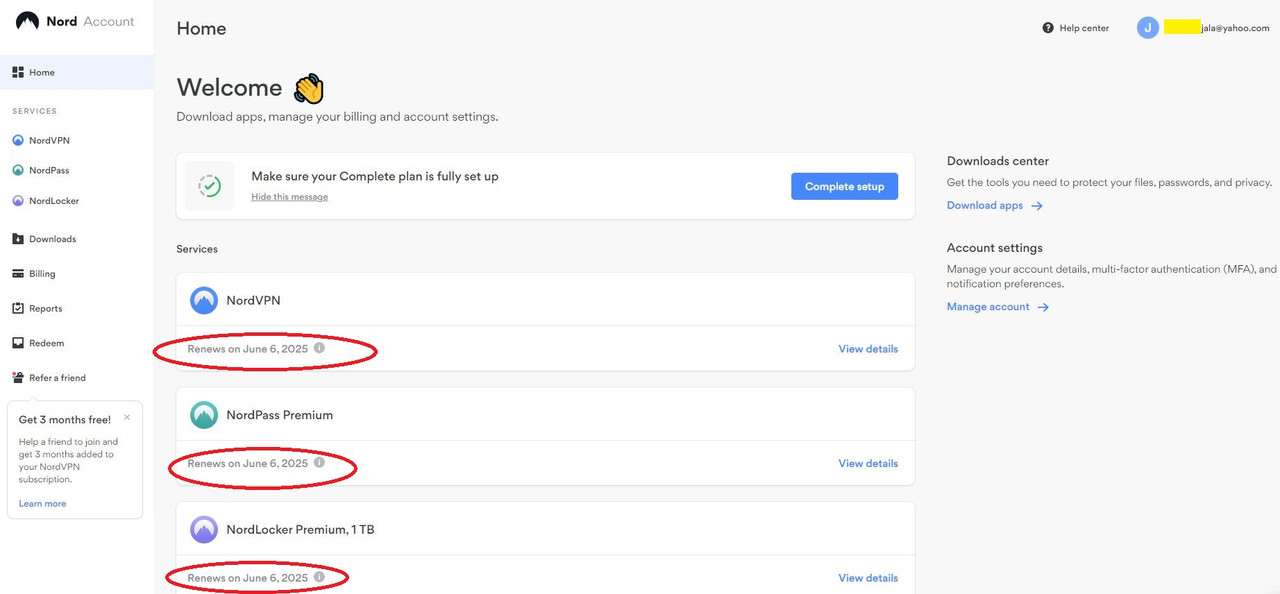This screenshot has width=1280, height=594.
Task: Click the SERVICES sidebar section label
Action: click(x=35, y=111)
